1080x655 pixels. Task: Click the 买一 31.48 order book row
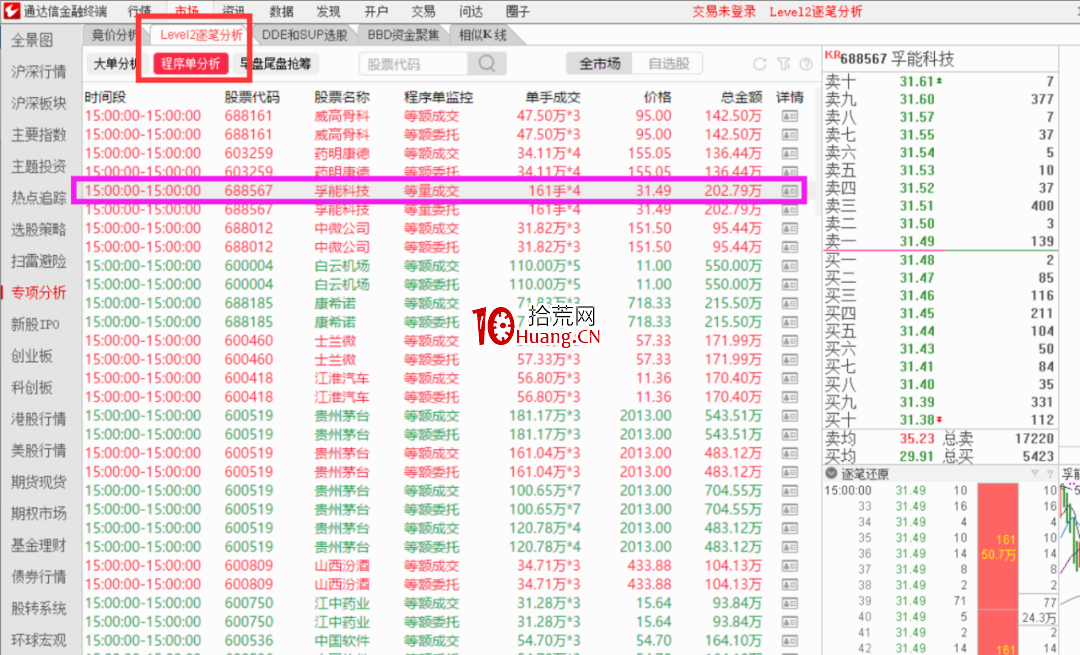pyautogui.click(x=939, y=260)
